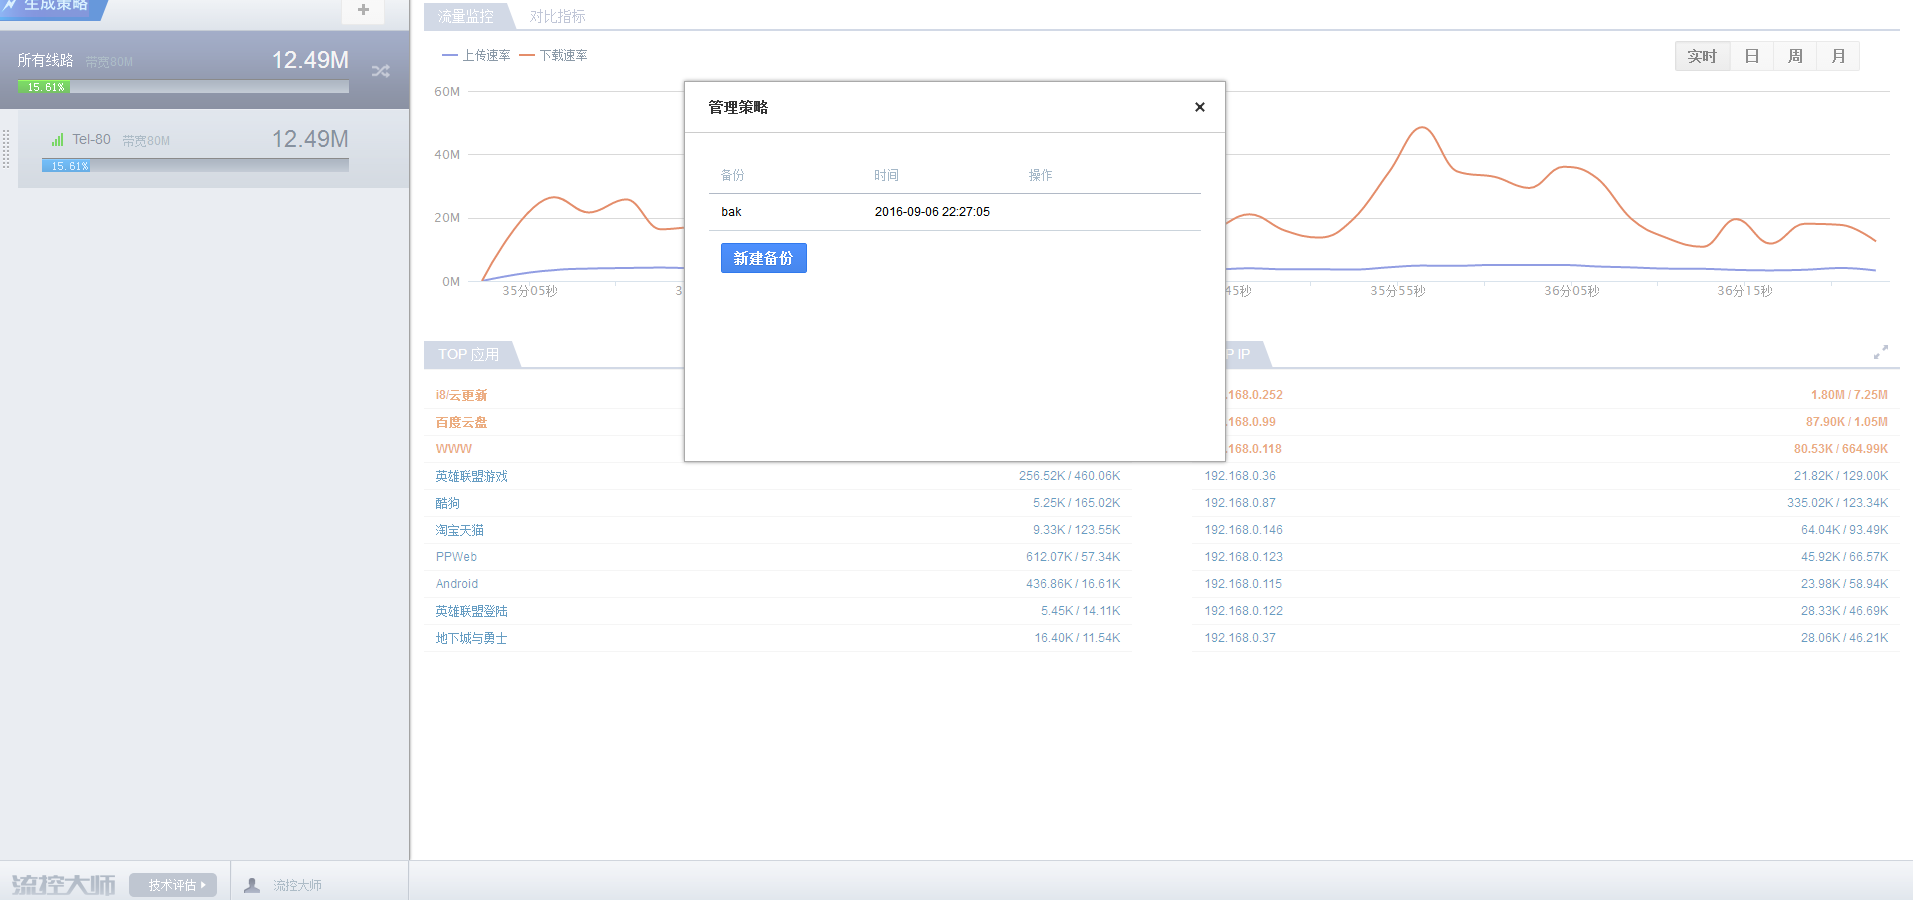This screenshot has width=1913, height=900.
Task: Select 月 time range
Action: click(x=1838, y=56)
